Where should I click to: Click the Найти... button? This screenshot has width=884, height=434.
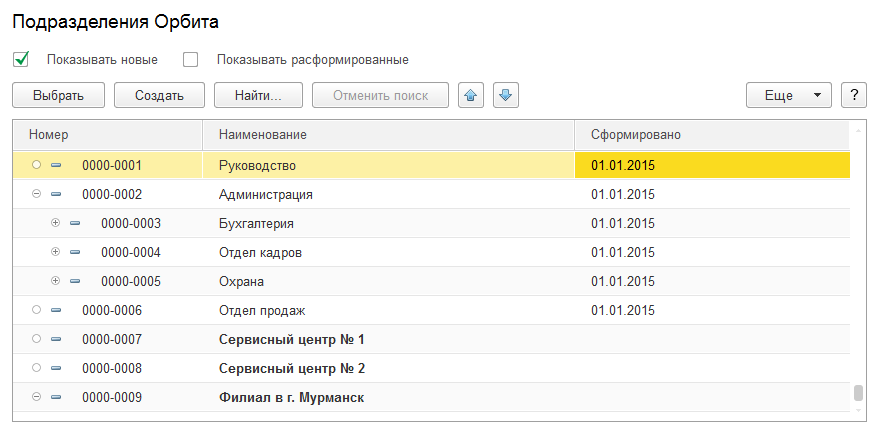point(258,95)
